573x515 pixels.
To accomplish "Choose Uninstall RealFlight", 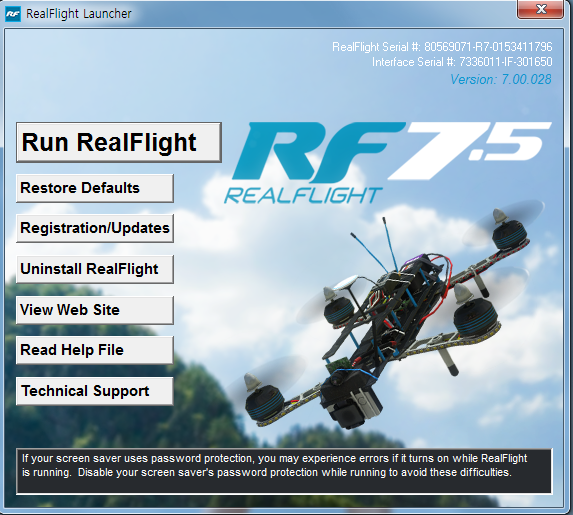I will [x=95, y=269].
